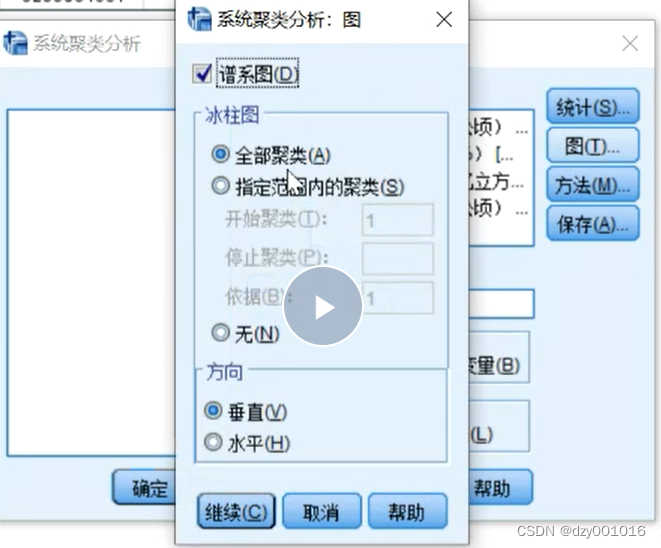Choose the 水平(H) orientation

coord(213,442)
